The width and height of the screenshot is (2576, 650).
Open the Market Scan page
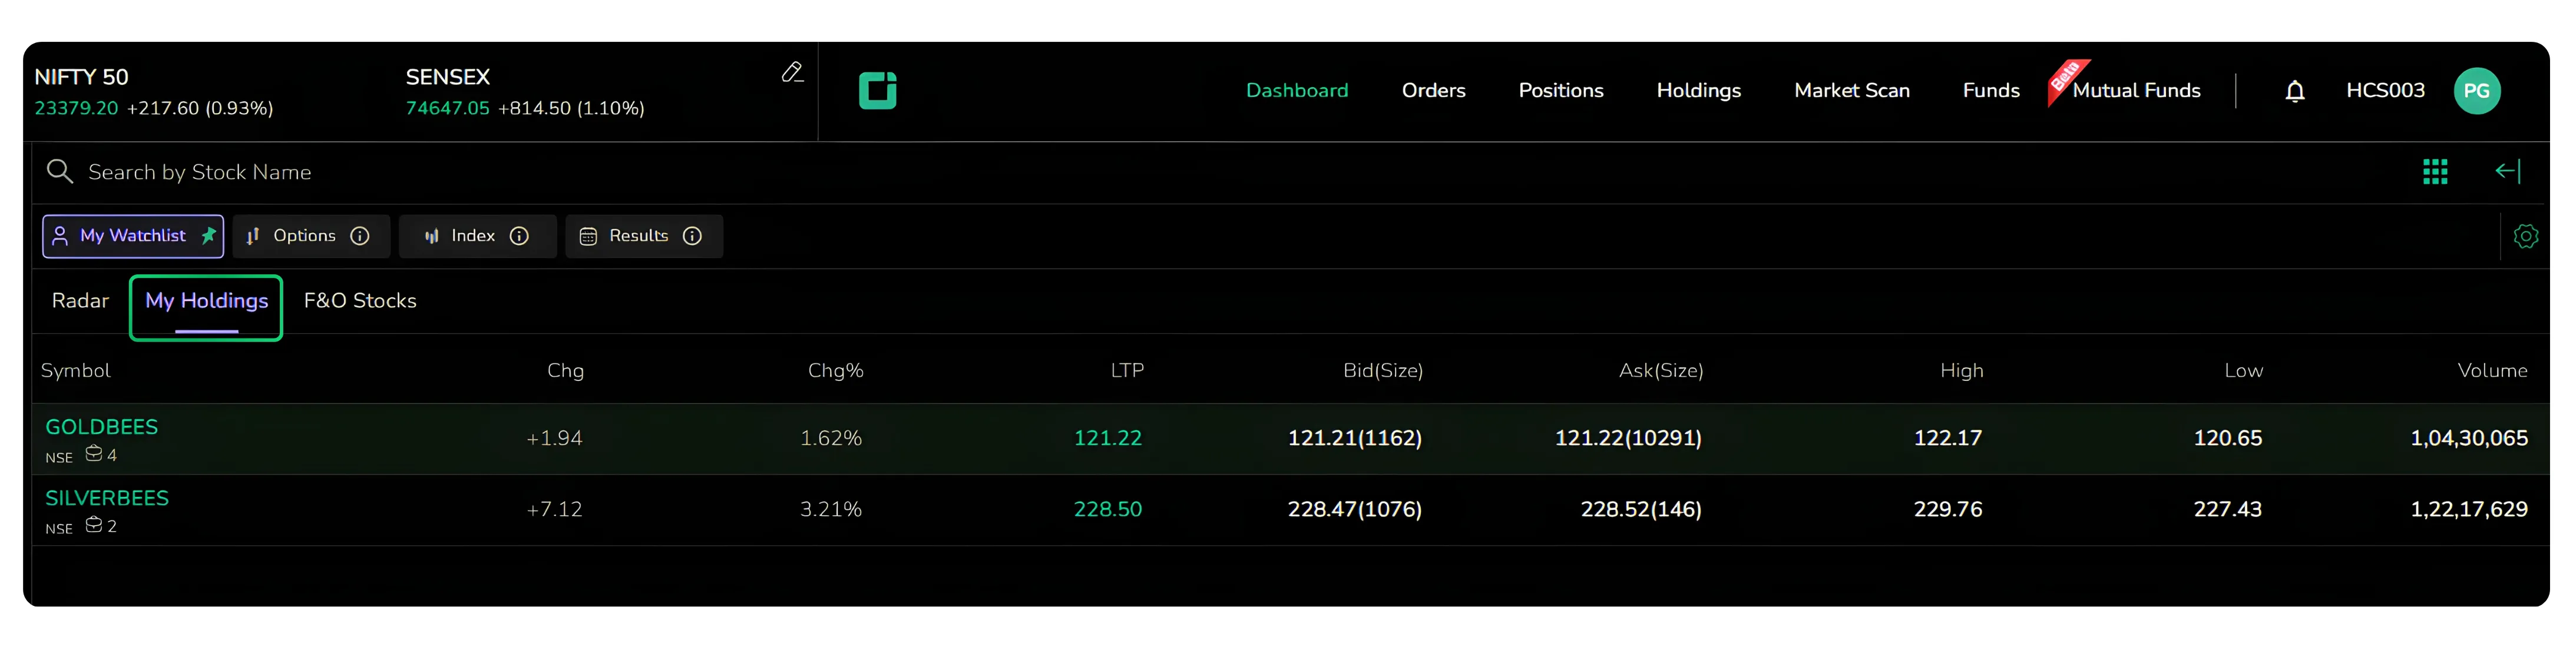1851,91
